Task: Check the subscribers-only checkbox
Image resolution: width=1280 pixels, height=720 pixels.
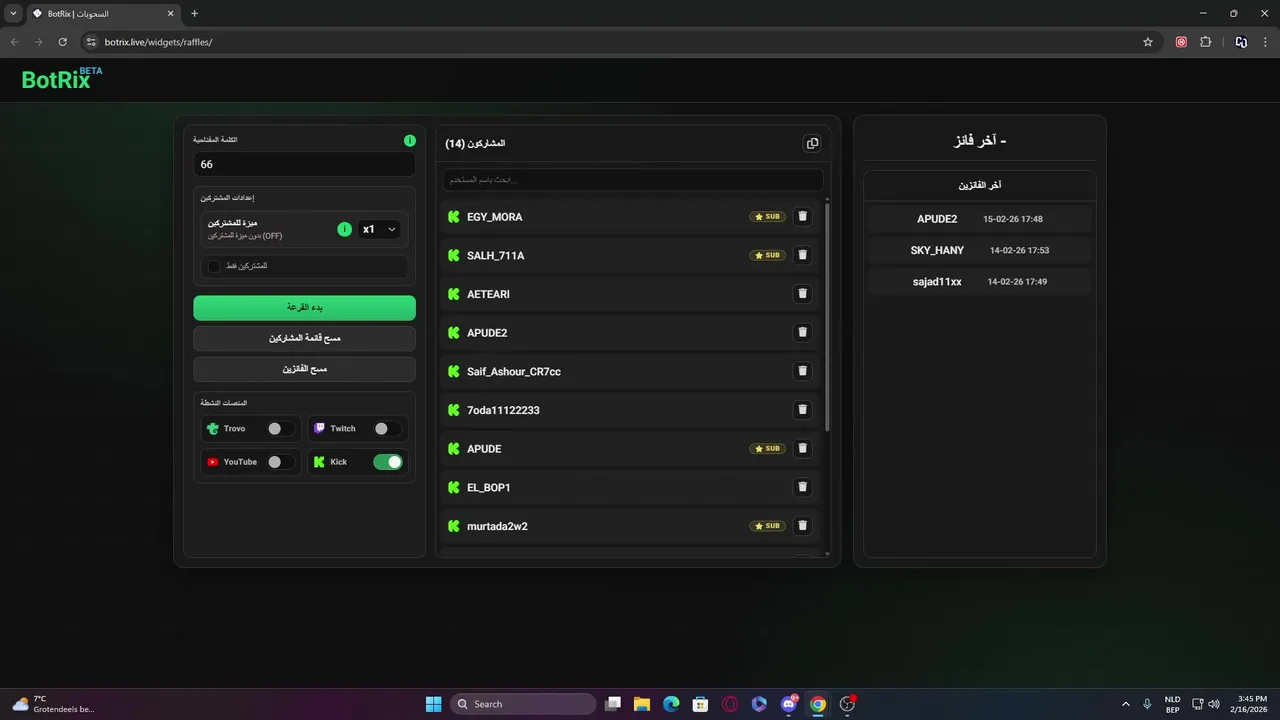Action: pos(213,266)
